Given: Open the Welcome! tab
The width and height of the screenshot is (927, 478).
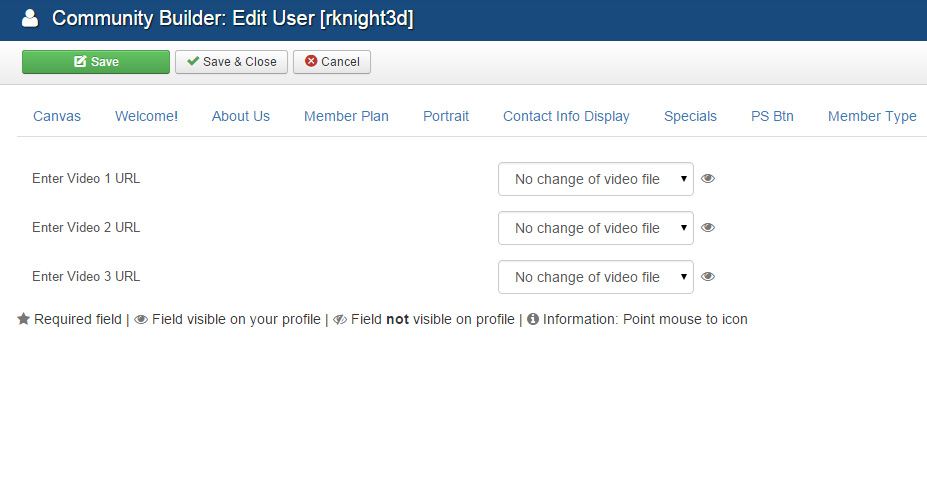Looking at the screenshot, I should click(147, 116).
